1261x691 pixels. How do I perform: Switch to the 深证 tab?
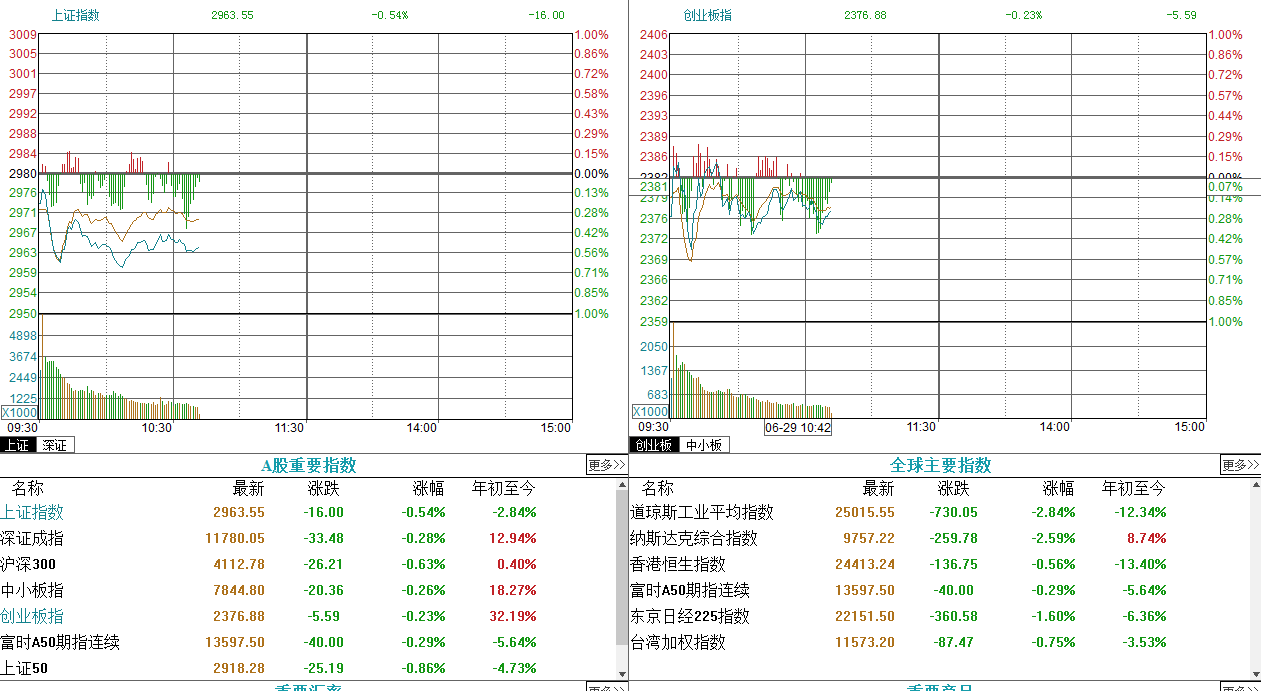[x=54, y=444]
